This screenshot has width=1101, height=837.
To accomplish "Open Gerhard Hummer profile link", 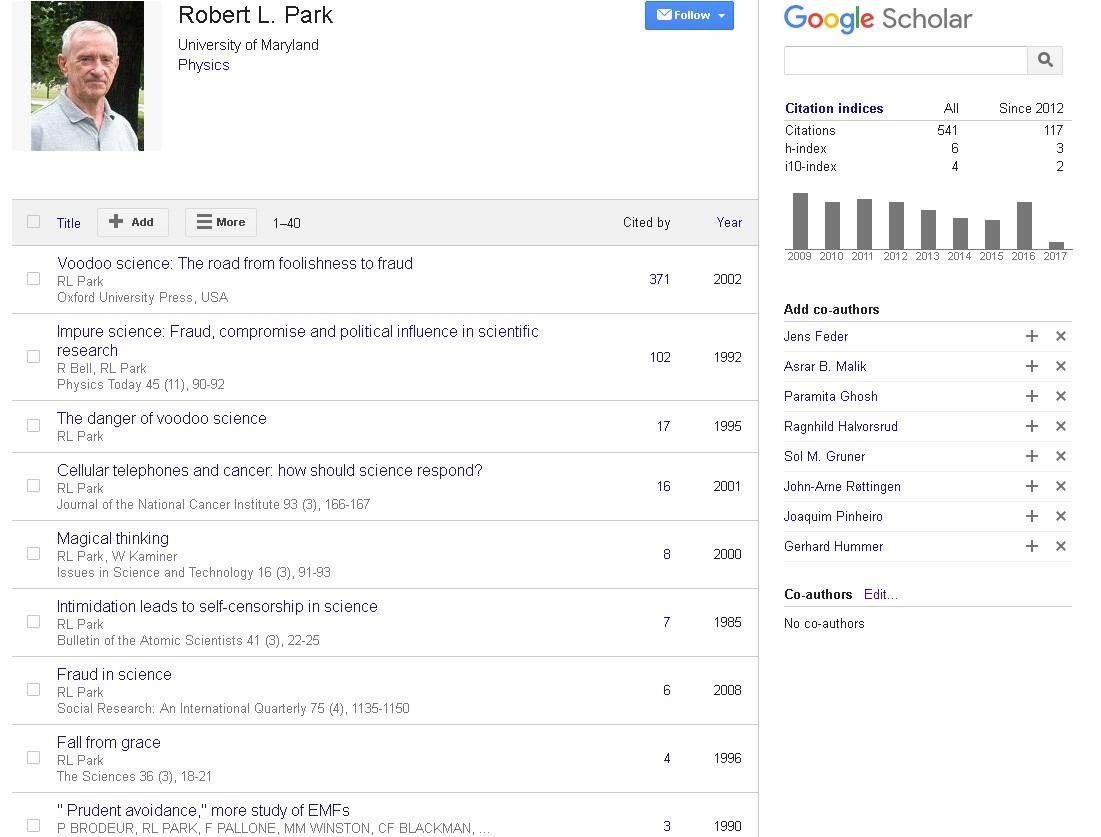I will pyautogui.click(x=833, y=546).
